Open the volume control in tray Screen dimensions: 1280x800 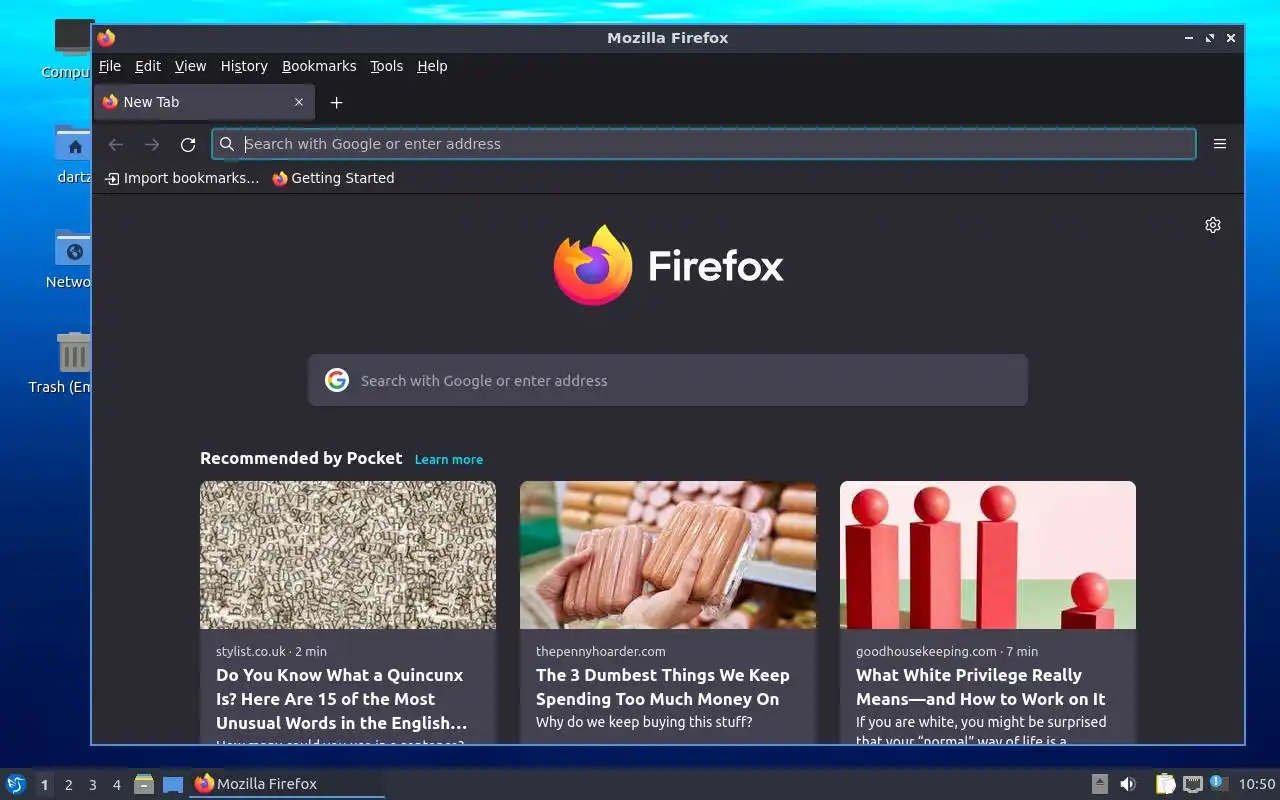1128,784
